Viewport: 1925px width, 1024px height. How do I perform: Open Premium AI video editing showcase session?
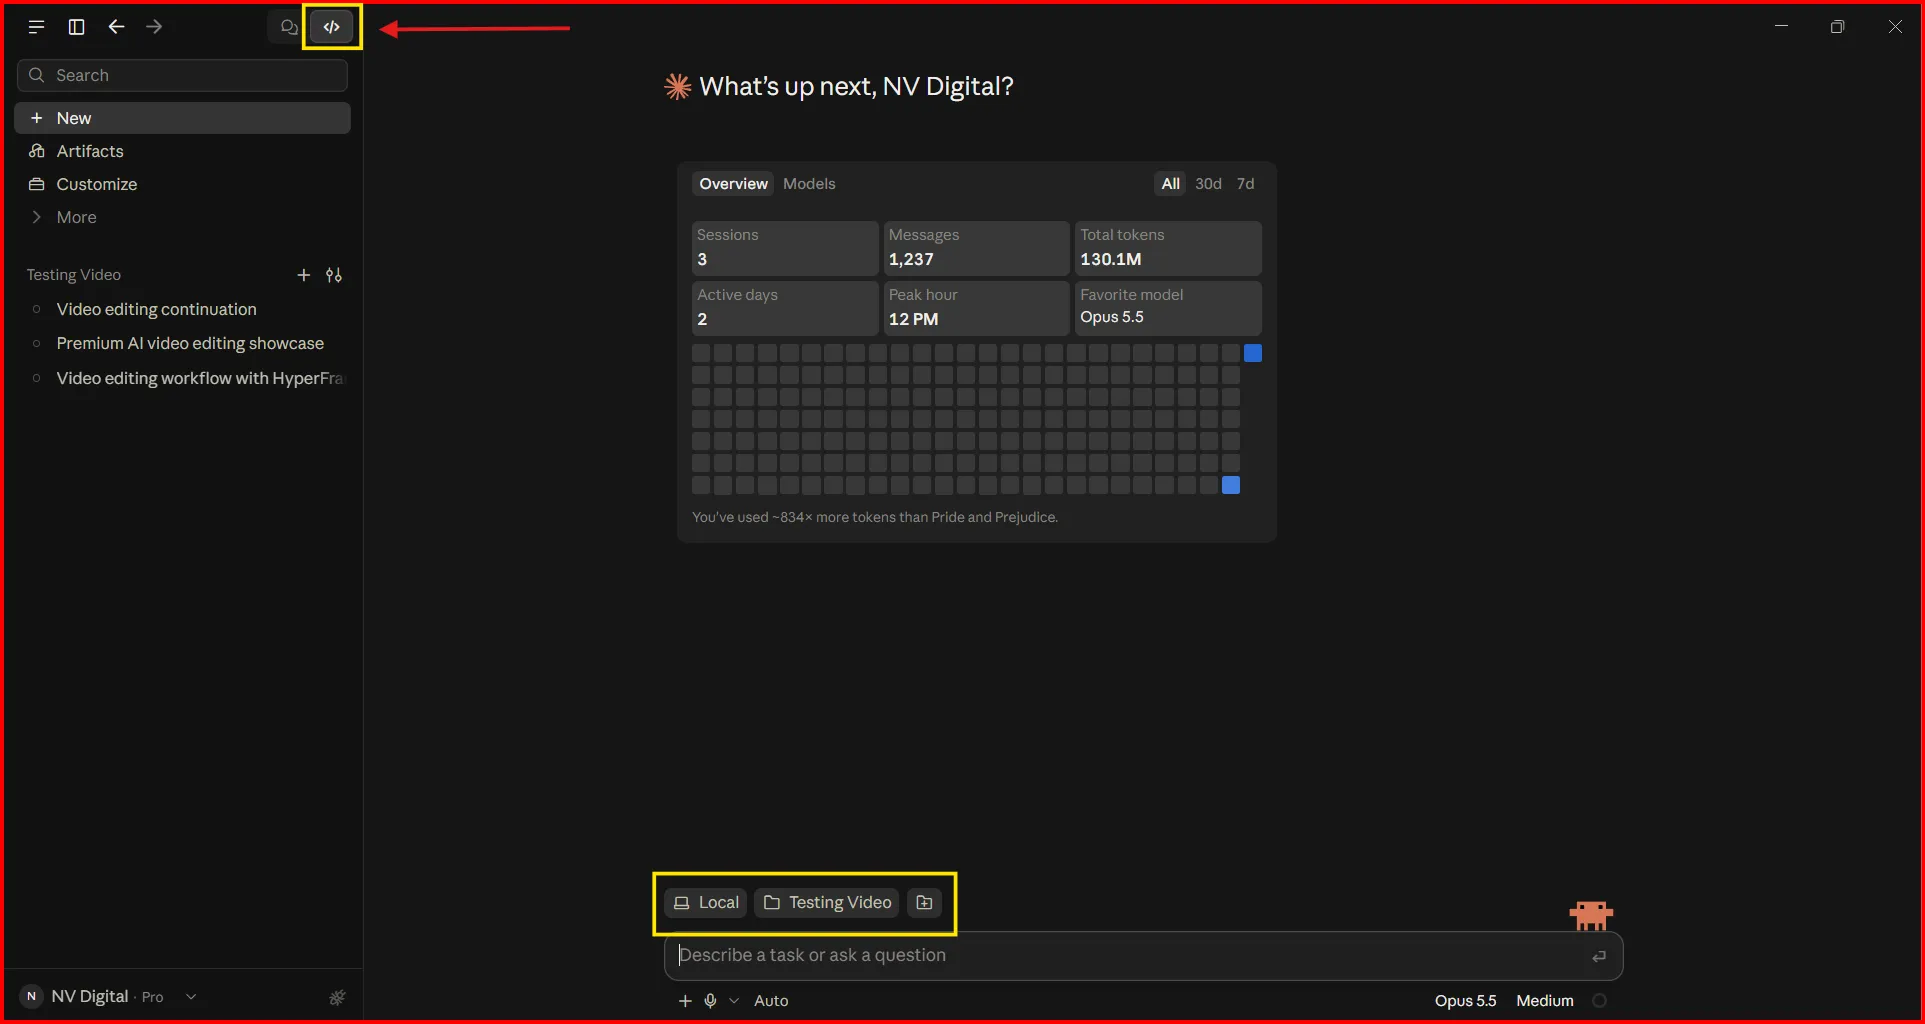tap(182, 343)
